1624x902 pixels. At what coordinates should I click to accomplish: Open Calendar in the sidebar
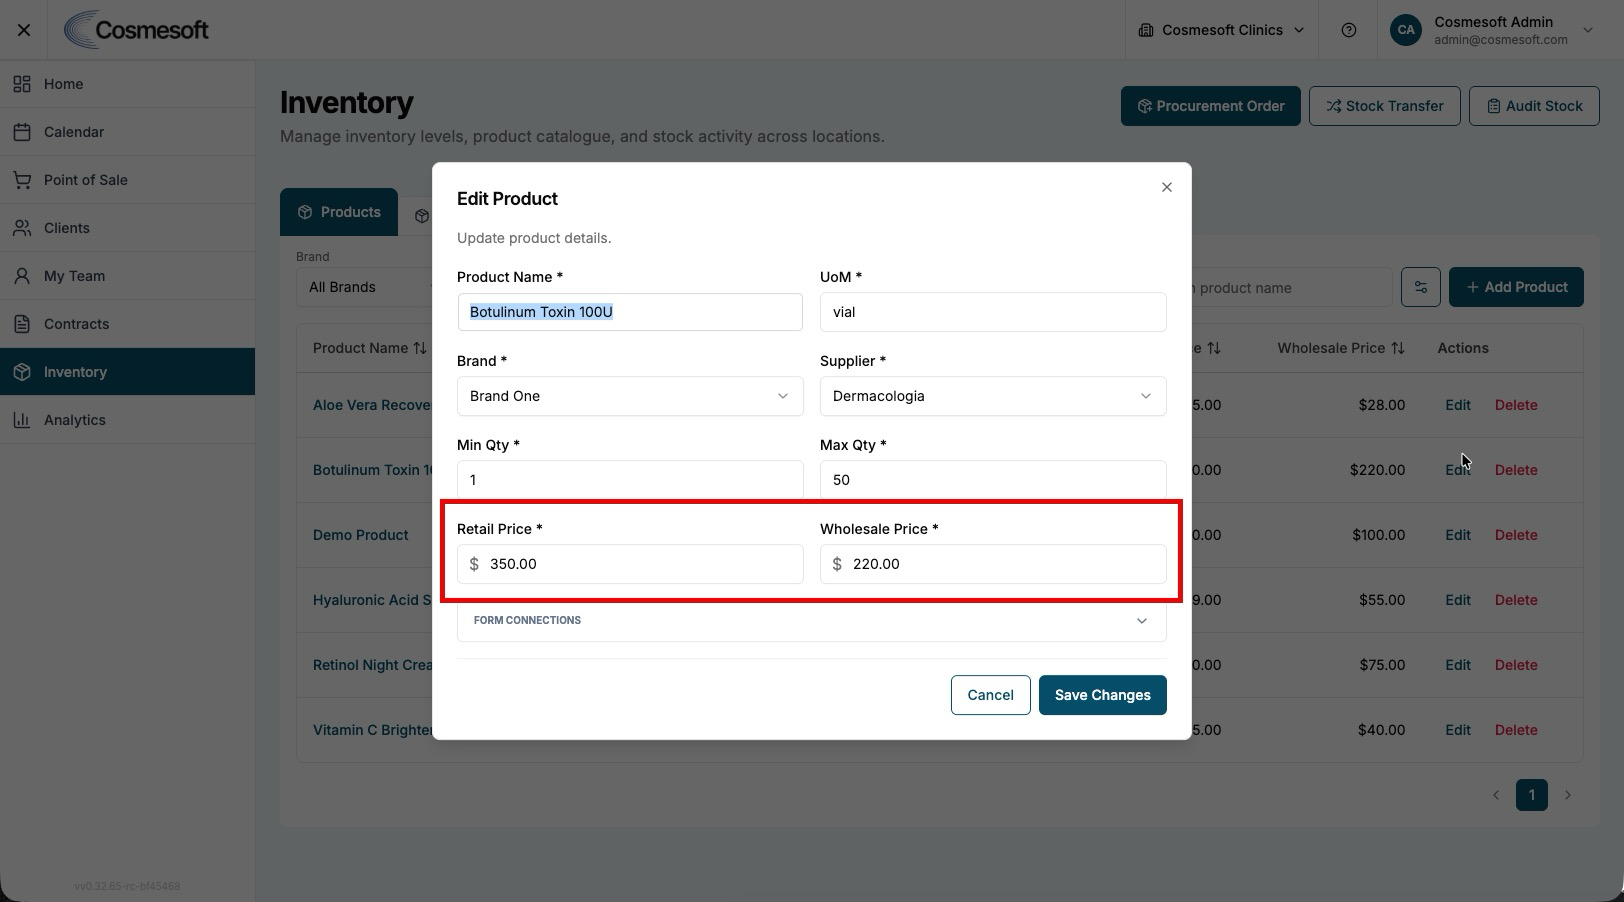click(x=127, y=132)
